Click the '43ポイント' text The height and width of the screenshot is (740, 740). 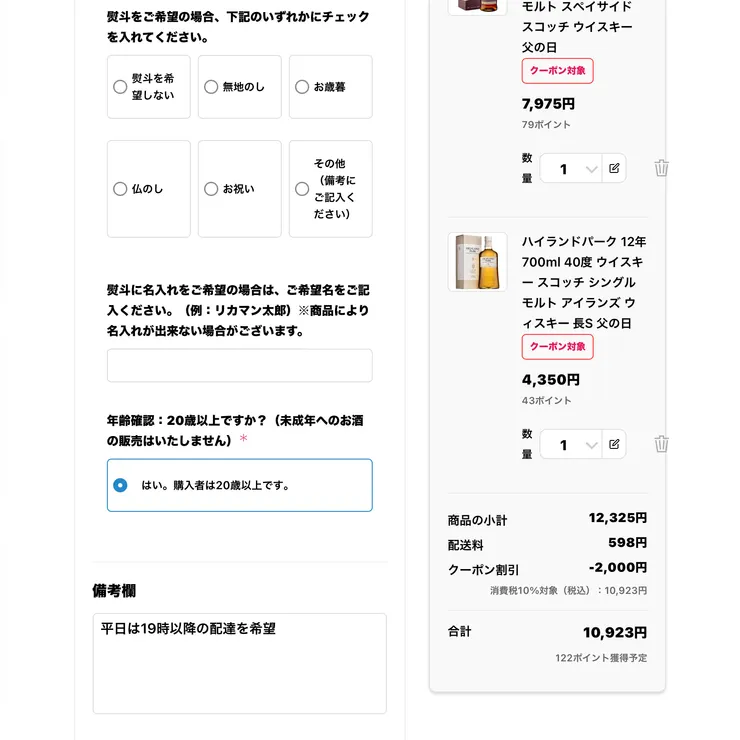[x=547, y=401]
